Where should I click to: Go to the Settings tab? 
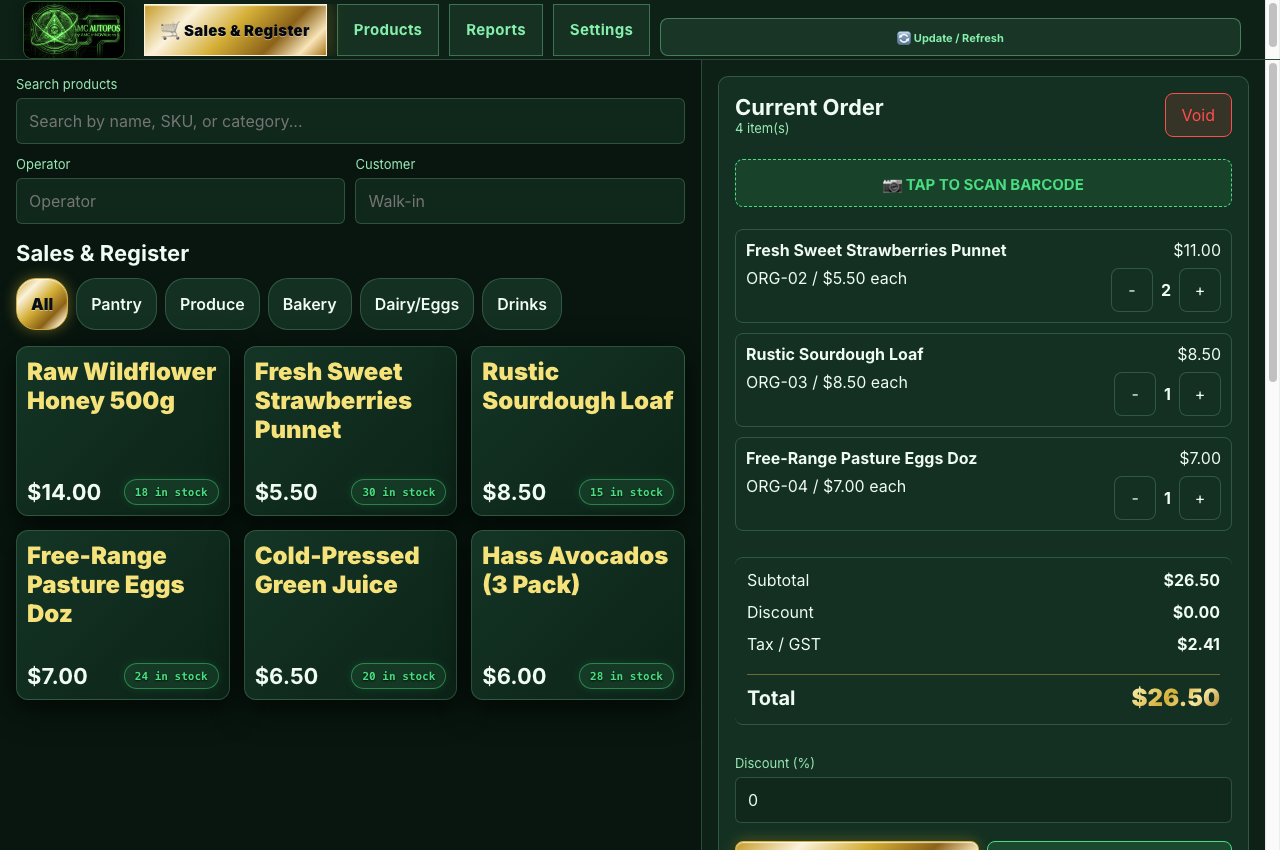[601, 30]
